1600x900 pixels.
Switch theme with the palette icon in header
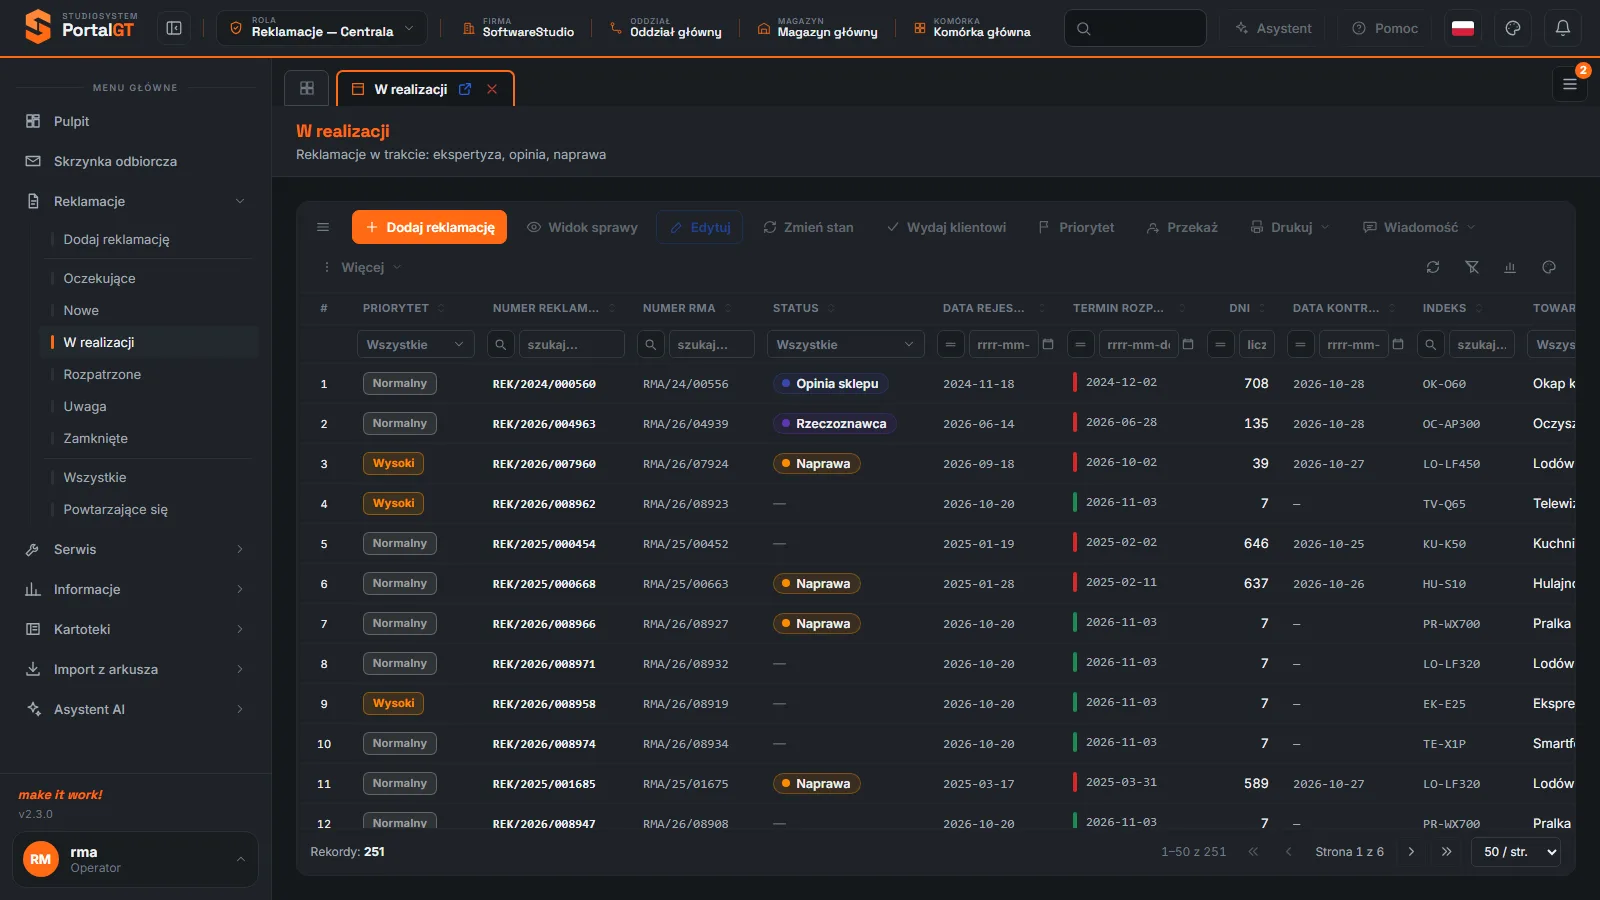click(x=1513, y=29)
